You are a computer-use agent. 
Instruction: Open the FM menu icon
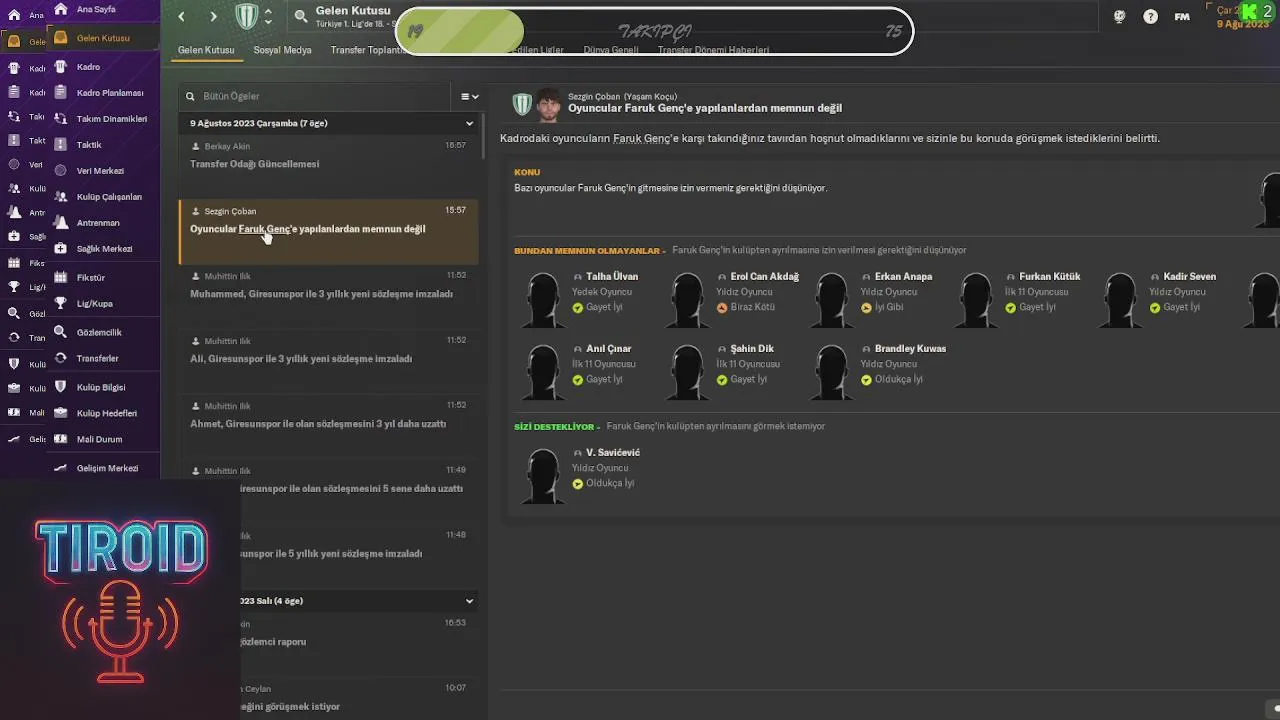1182,16
